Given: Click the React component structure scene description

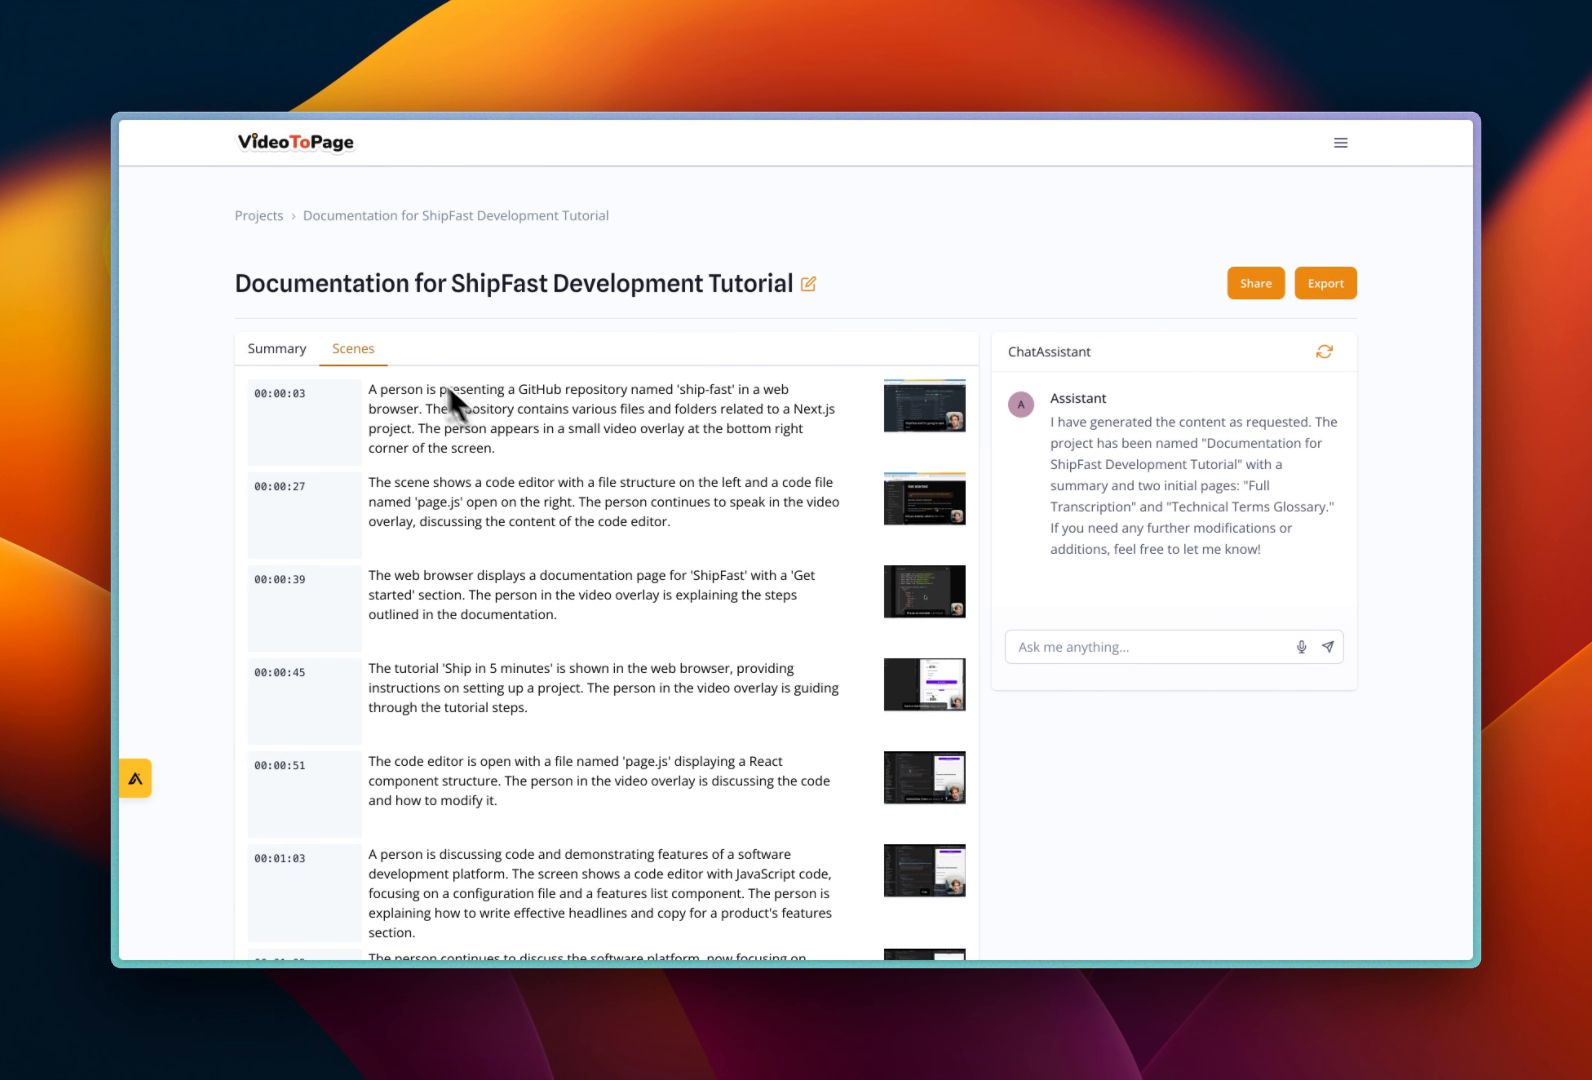Looking at the screenshot, I should (x=599, y=781).
